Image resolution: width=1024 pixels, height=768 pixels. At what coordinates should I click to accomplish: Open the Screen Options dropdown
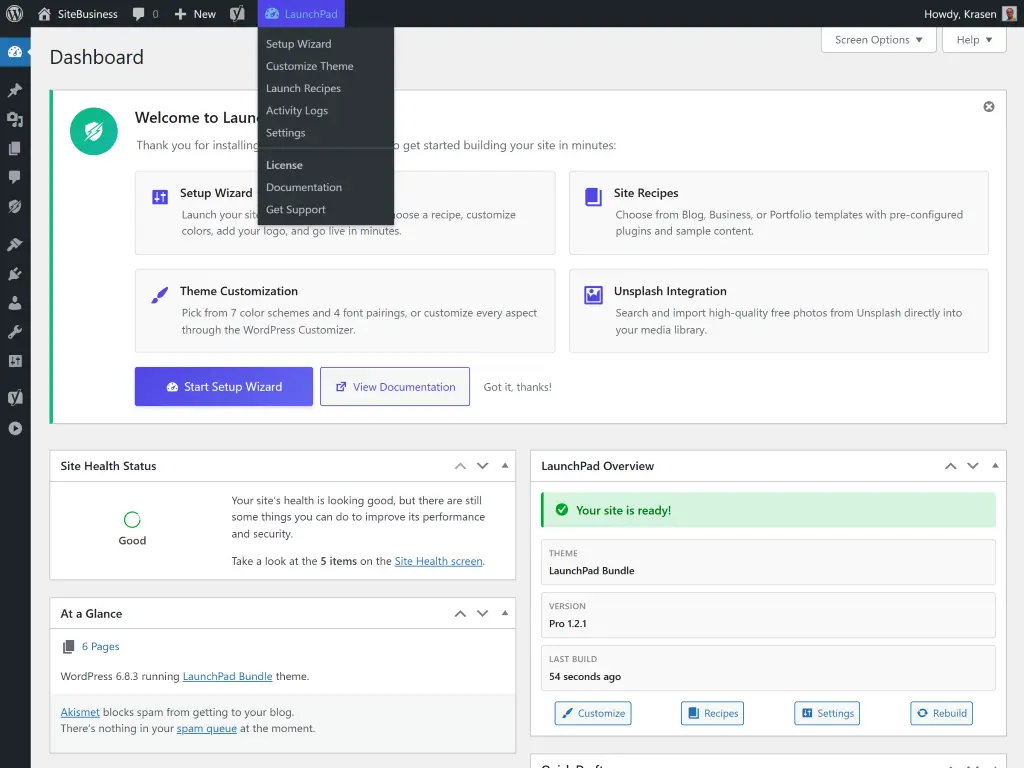(878, 40)
